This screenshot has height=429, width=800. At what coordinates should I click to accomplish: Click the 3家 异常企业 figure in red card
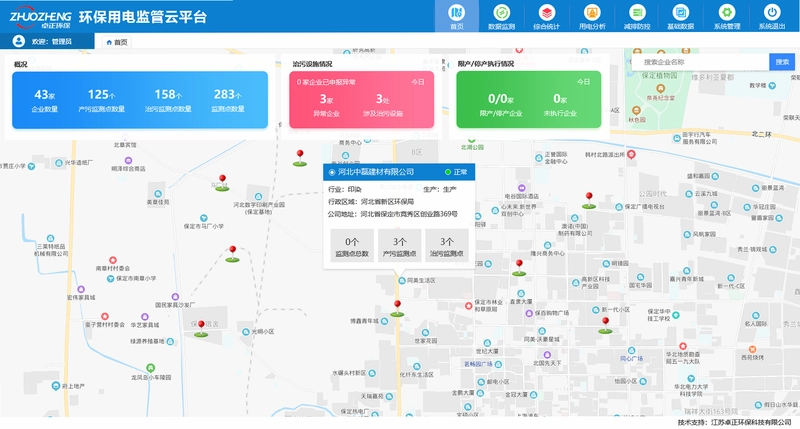click(327, 105)
